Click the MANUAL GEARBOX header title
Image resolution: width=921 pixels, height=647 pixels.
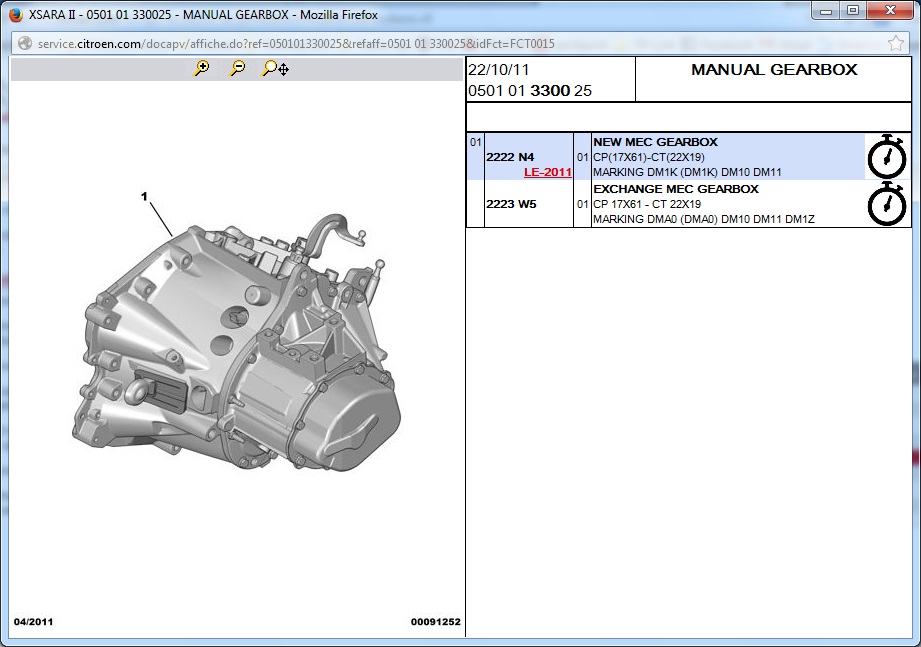click(774, 69)
